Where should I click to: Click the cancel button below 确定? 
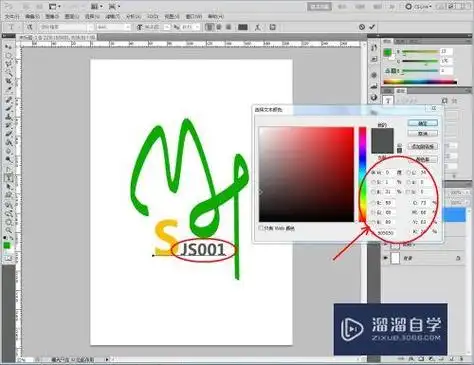click(423, 133)
